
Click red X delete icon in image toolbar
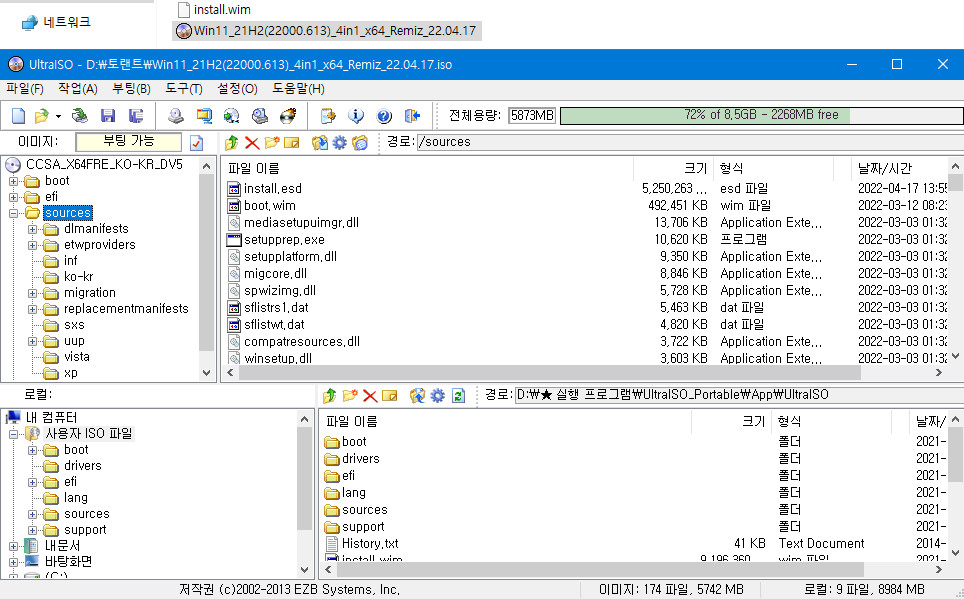pos(251,143)
